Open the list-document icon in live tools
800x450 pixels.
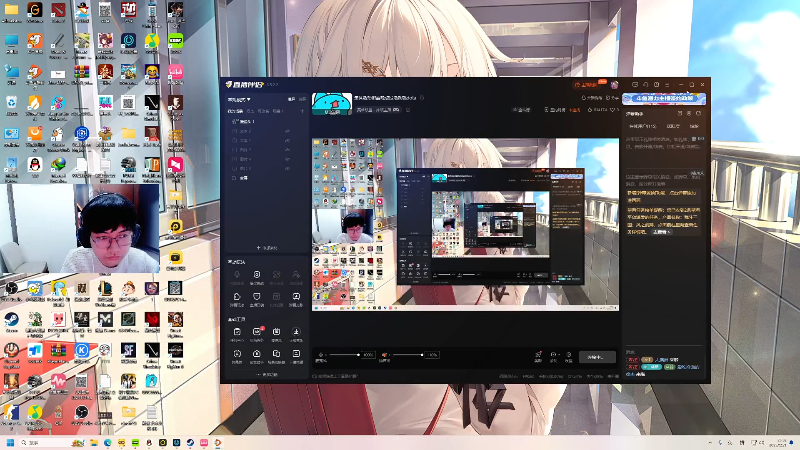pyautogui.click(x=296, y=356)
